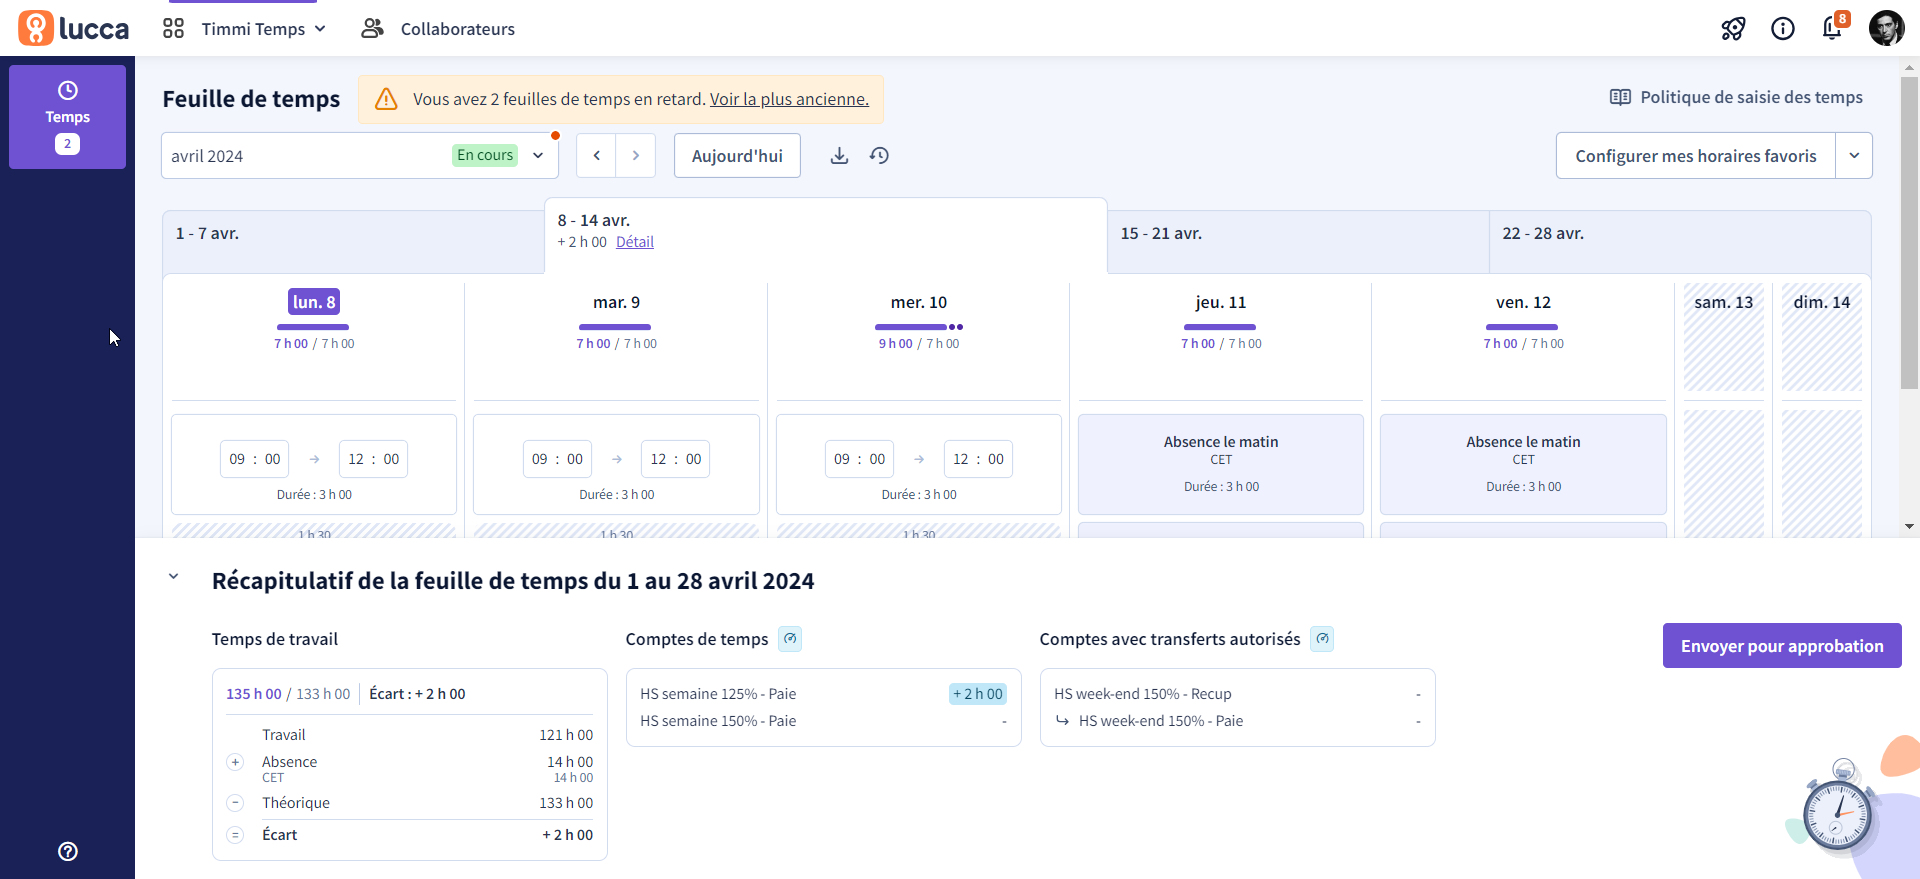Click Configurer mes horaires favoris
Viewport: 1920px width, 879px height.
coord(1695,155)
